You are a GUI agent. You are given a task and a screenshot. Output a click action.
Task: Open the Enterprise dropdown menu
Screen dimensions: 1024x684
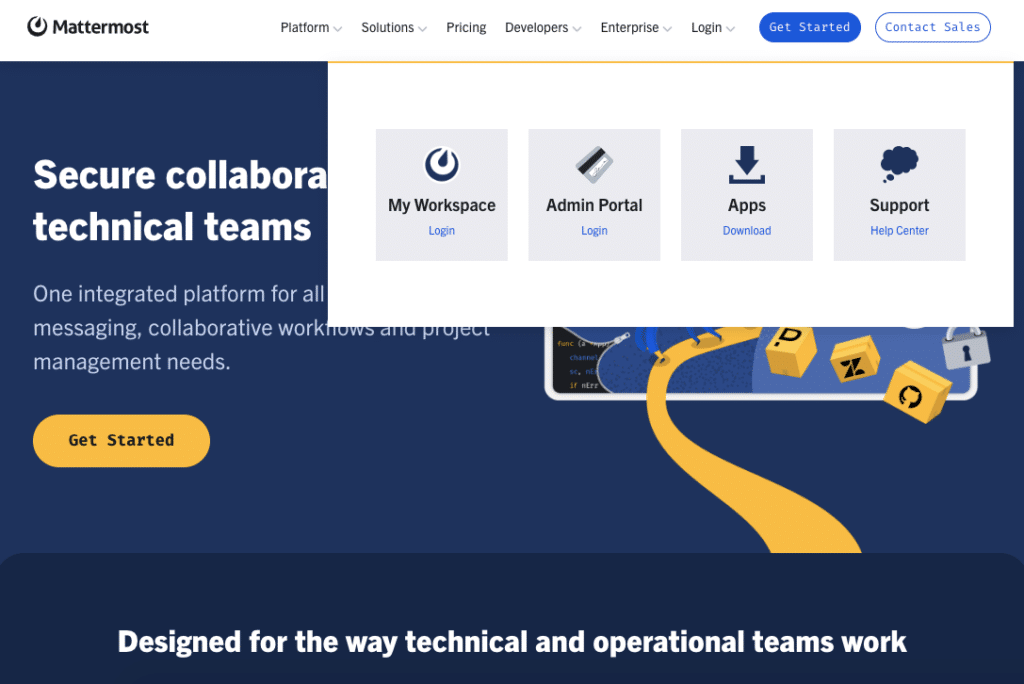(636, 28)
